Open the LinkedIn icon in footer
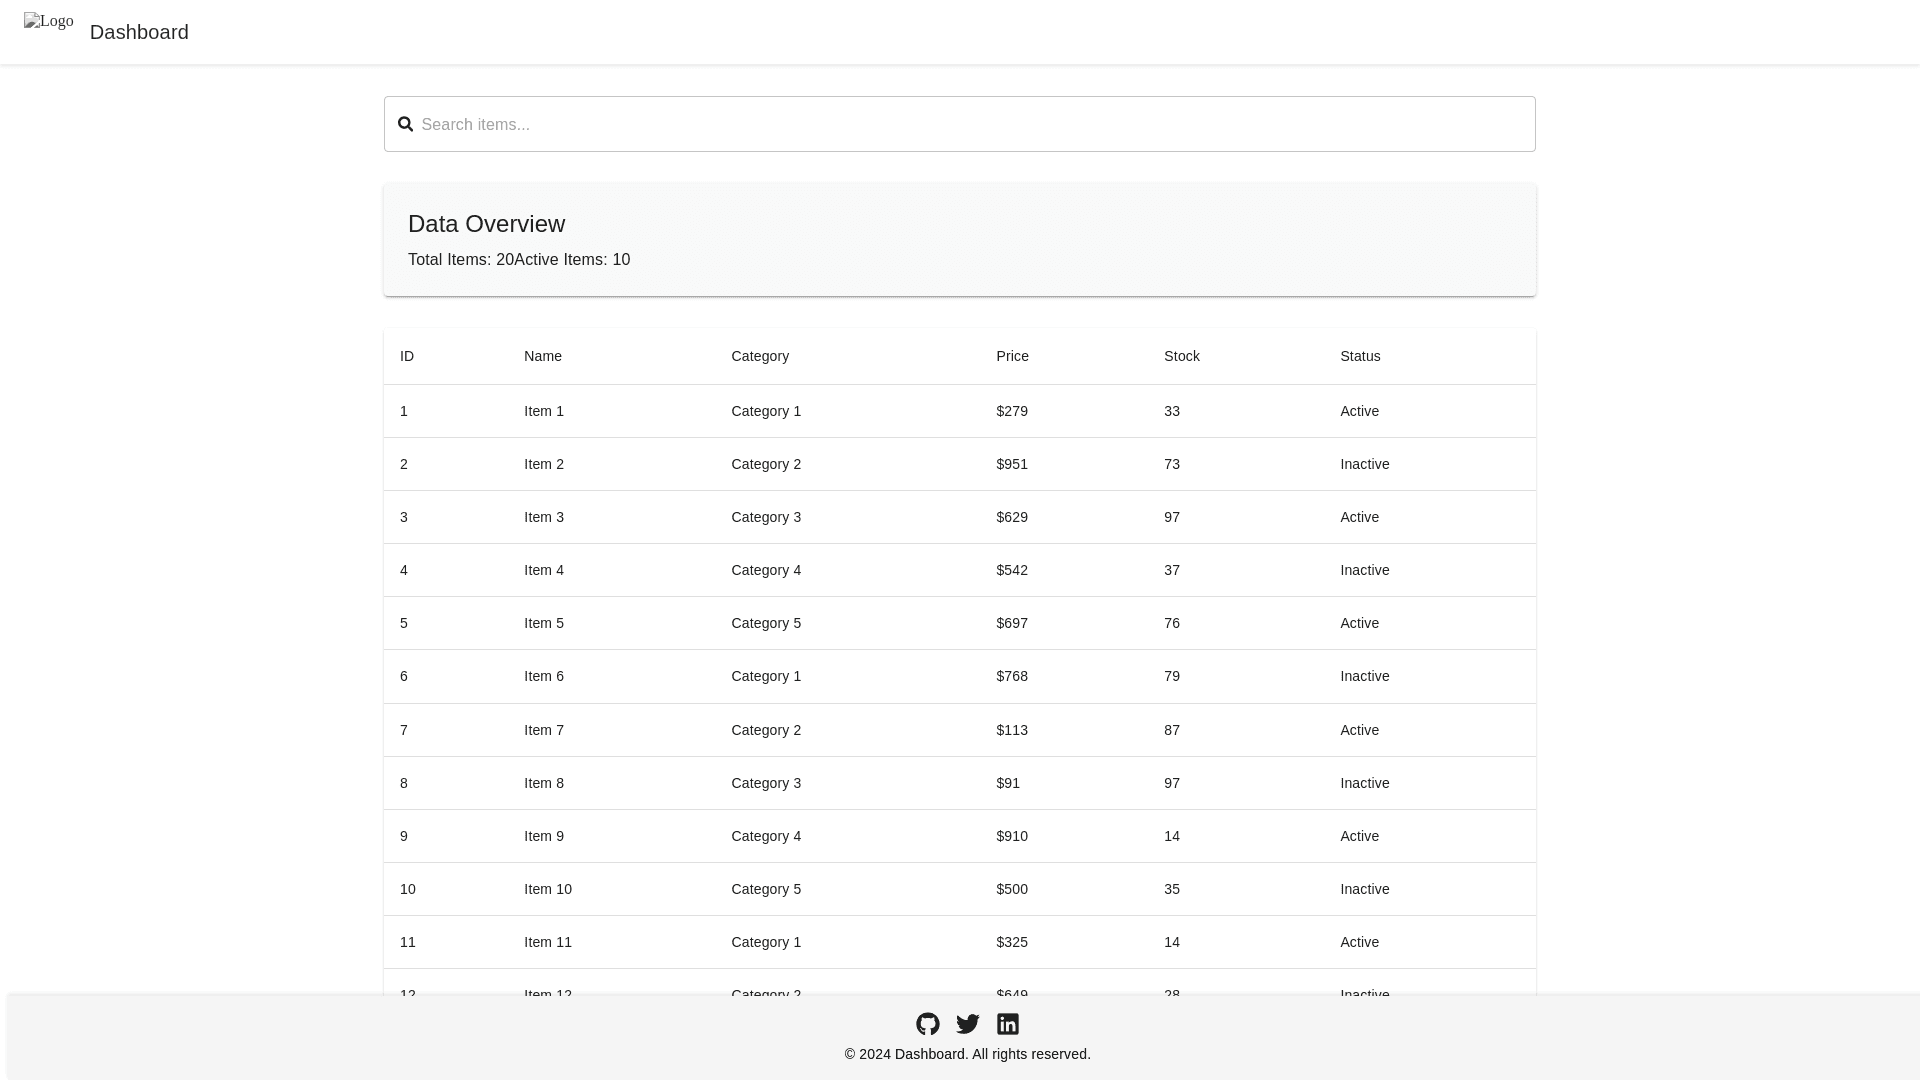Image resolution: width=1920 pixels, height=1080 pixels. [x=1007, y=1024]
